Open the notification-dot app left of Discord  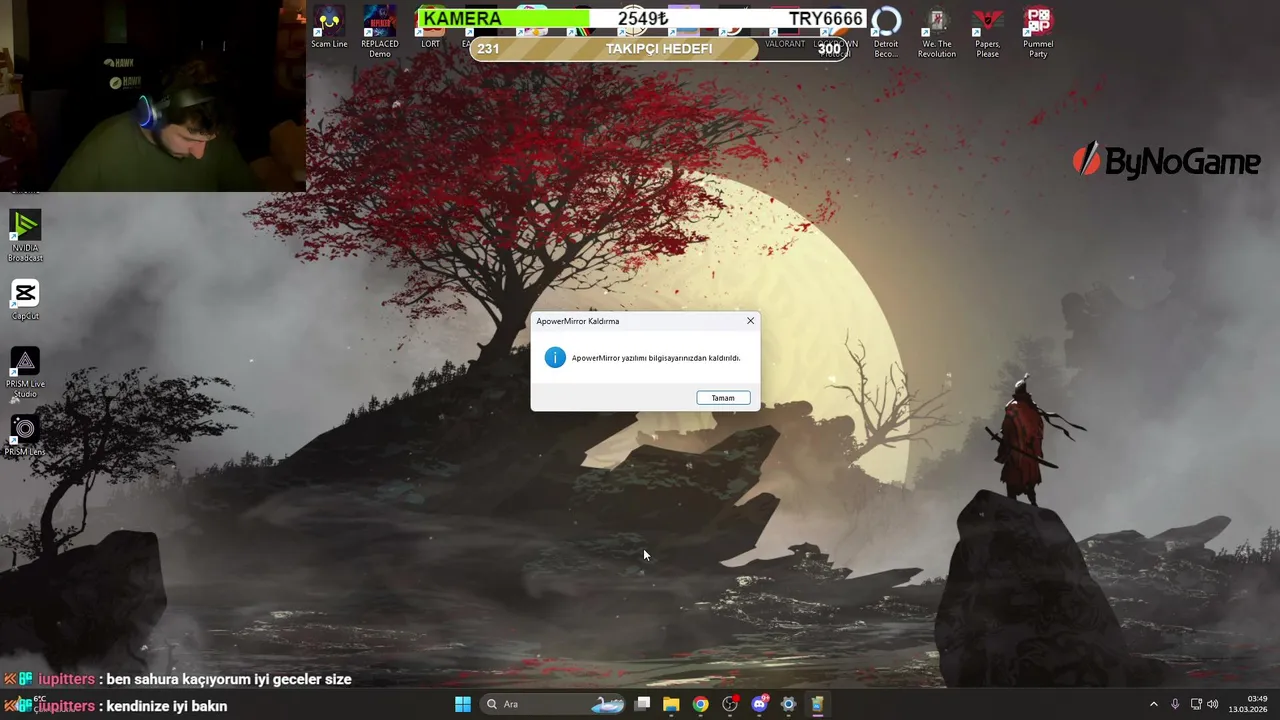pos(730,704)
